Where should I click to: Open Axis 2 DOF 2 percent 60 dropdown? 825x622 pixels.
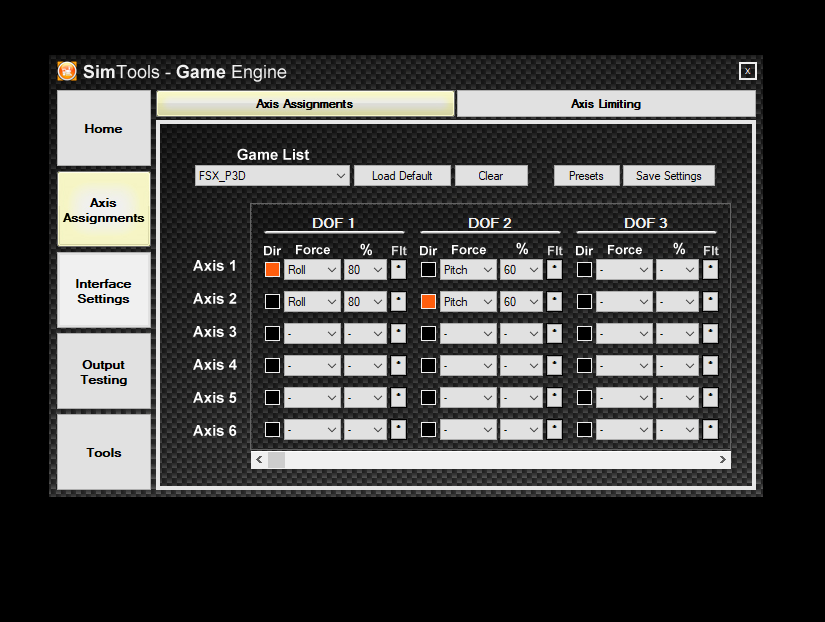tap(521, 302)
